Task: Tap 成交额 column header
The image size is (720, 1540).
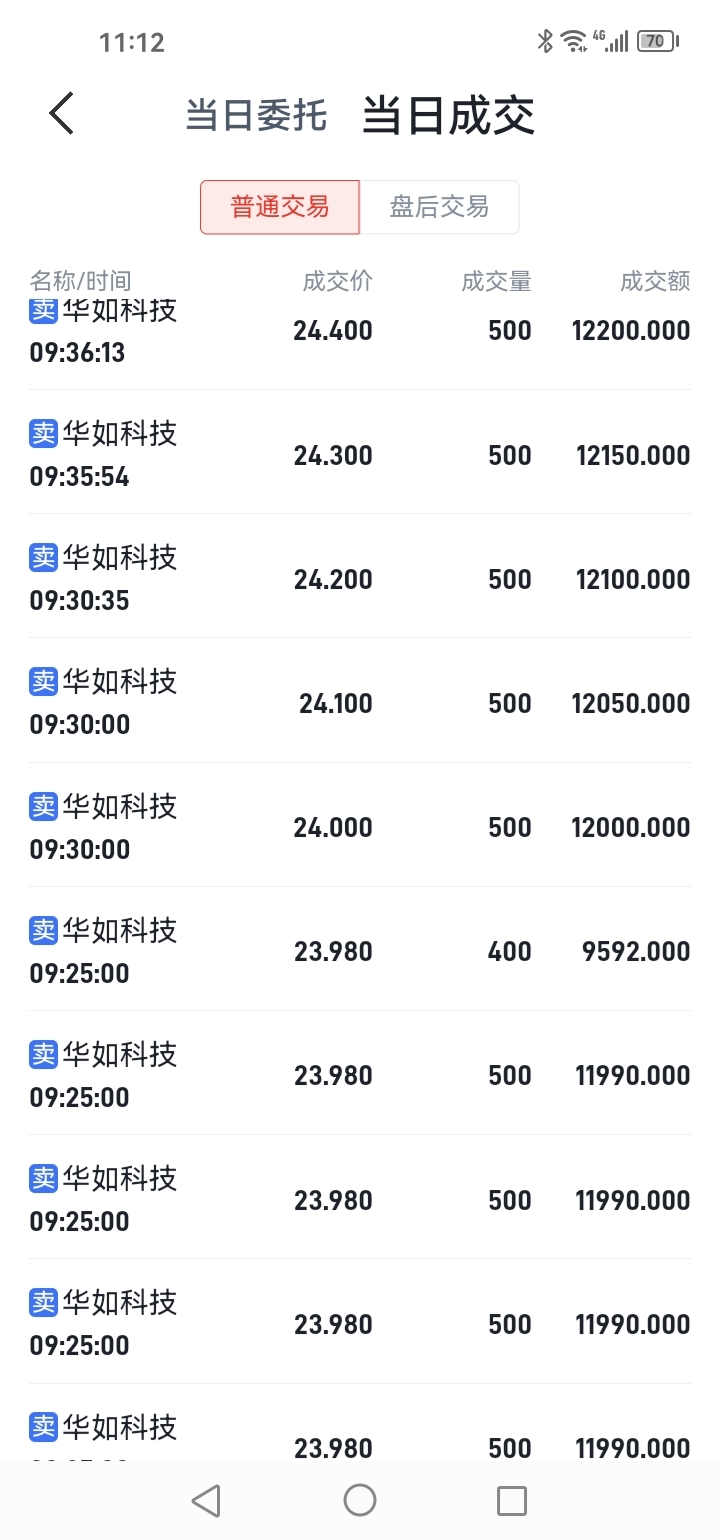Action: pyautogui.click(x=655, y=281)
